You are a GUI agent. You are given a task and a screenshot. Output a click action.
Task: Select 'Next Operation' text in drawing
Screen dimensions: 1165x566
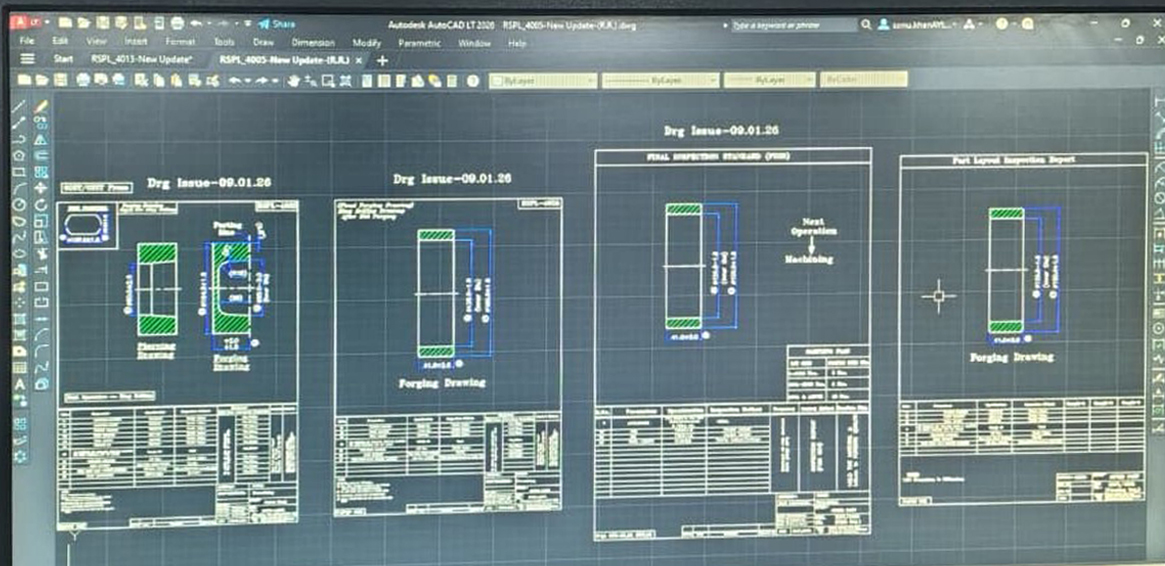click(x=813, y=227)
